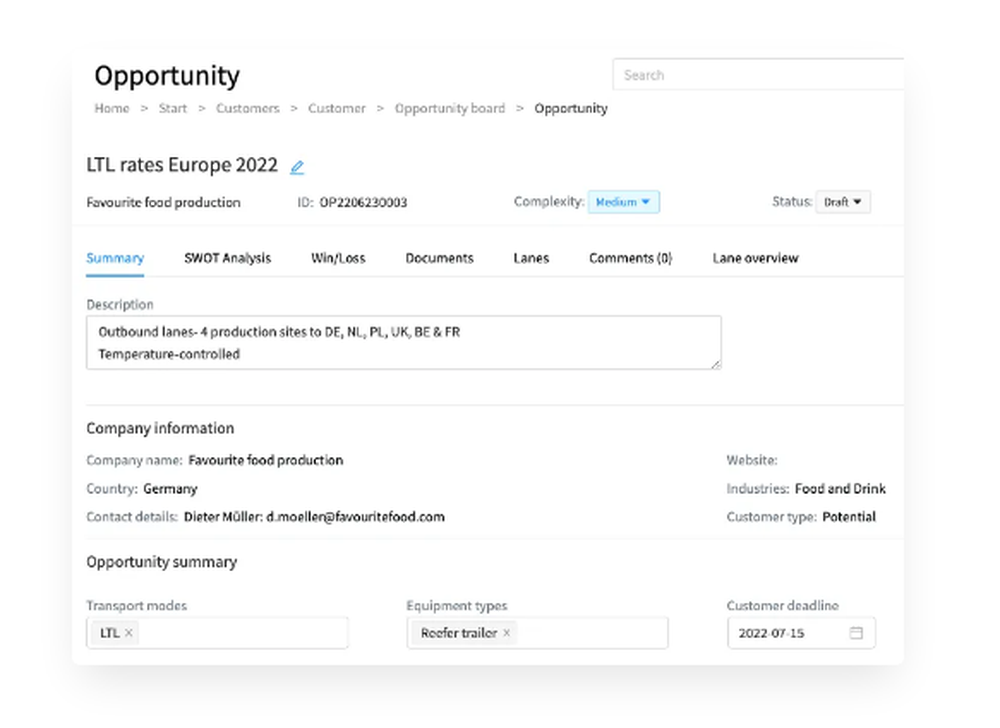This screenshot has width=1000, height=728.
Task: Click the pencil icon to edit opportunity title
Action: point(296,165)
